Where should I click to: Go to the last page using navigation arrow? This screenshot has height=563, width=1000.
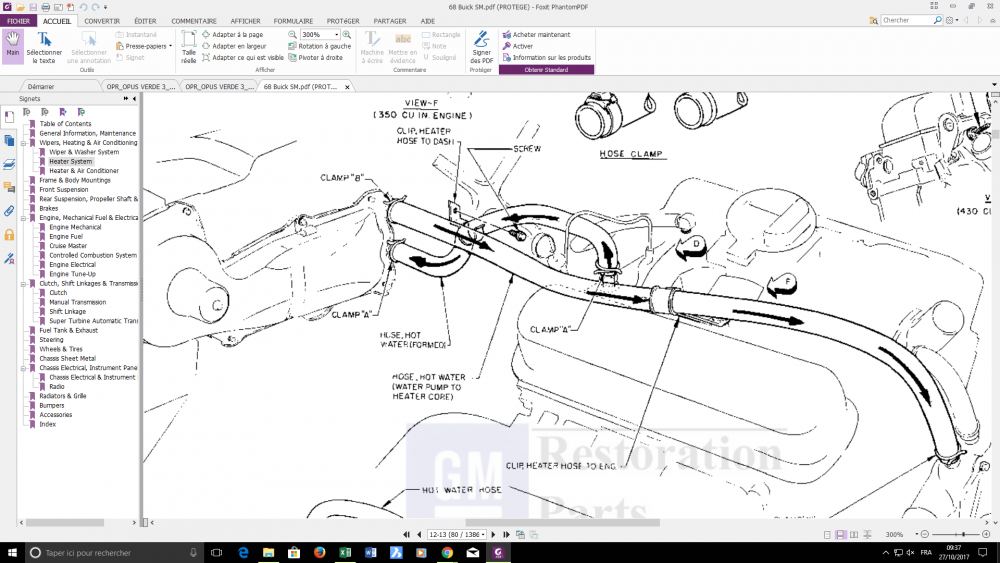tap(507, 535)
